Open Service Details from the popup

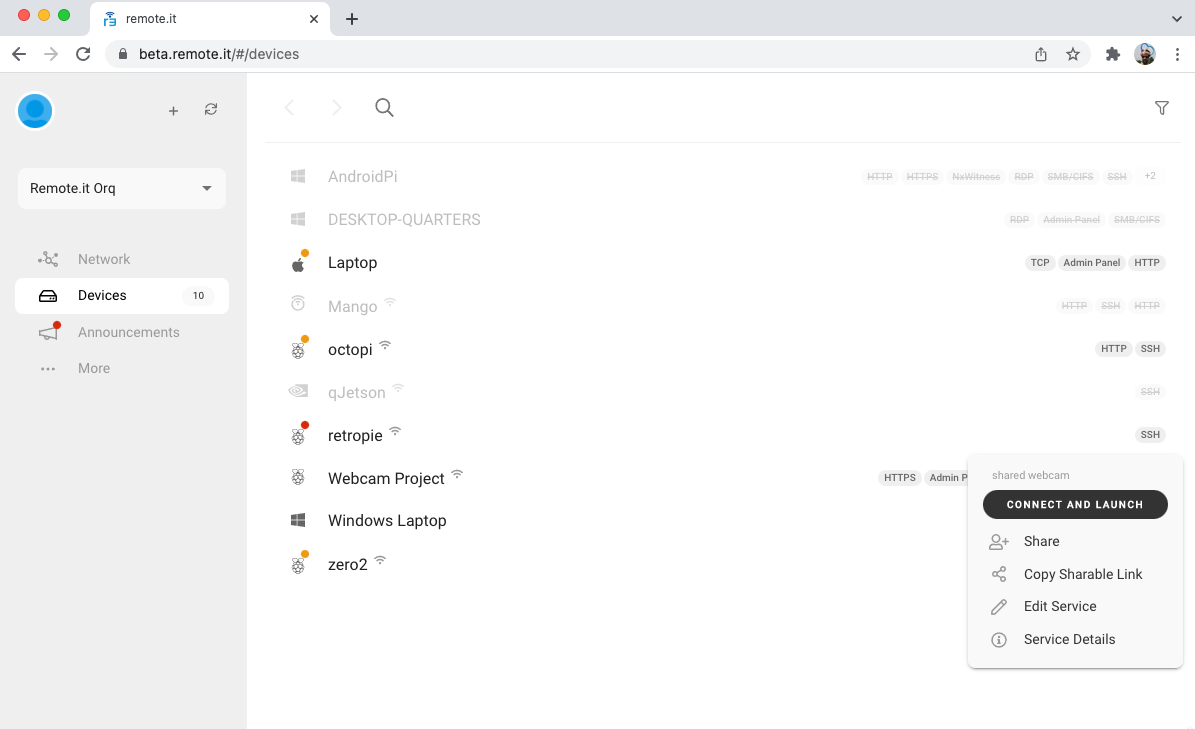click(x=1075, y=640)
